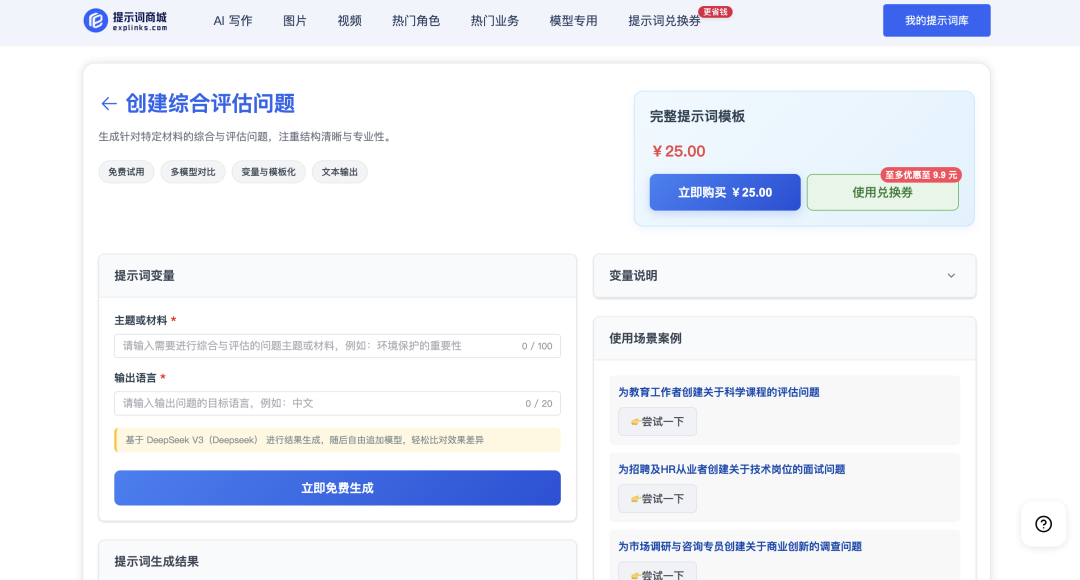Click the 我的提示词库 button

[x=937, y=21]
